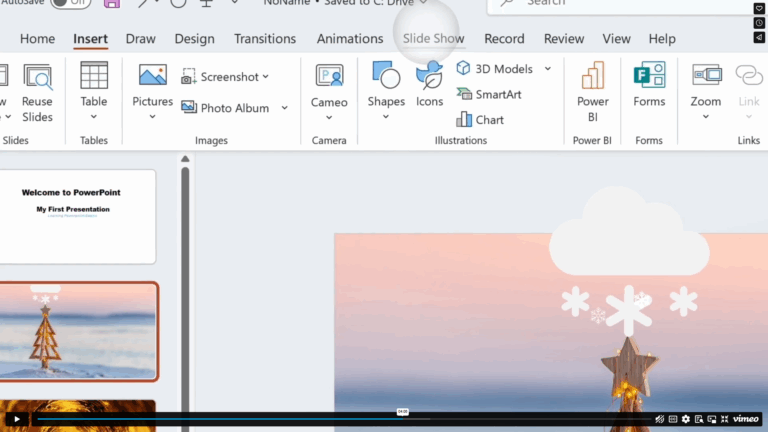This screenshot has width=768, height=432.
Task: Select the Insert ribbon tab
Action: (x=91, y=39)
